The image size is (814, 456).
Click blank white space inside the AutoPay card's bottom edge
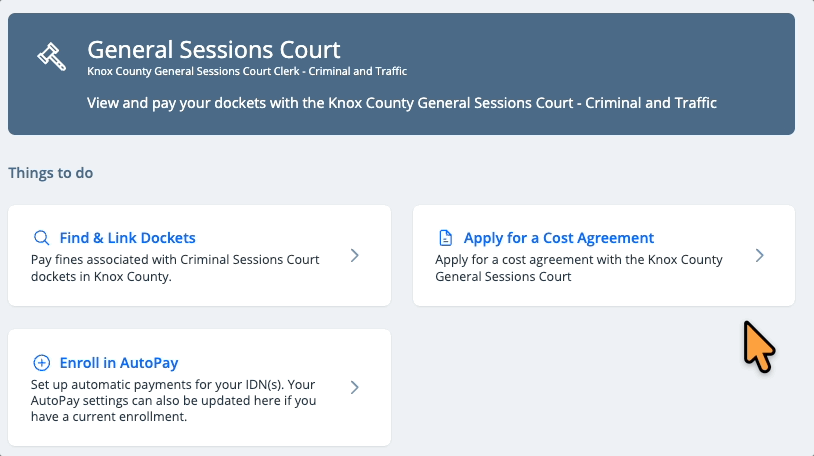[x=200, y=436]
